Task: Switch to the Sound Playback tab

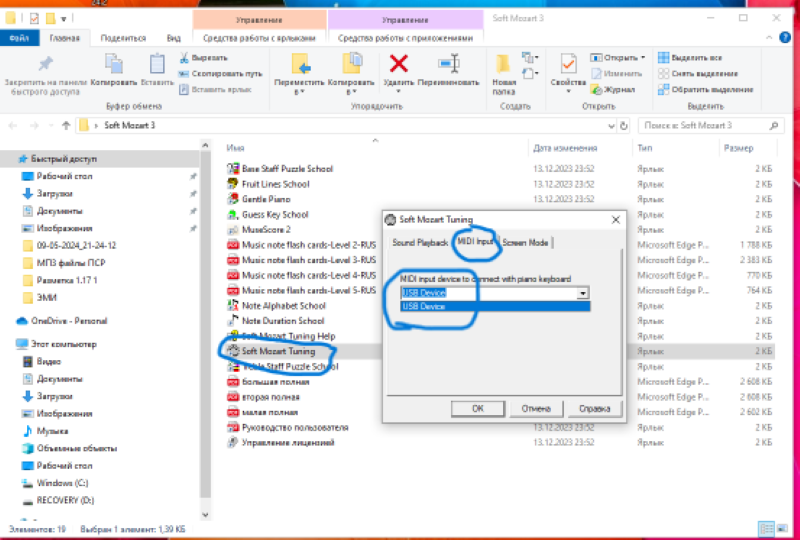Action: [x=420, y=242]
